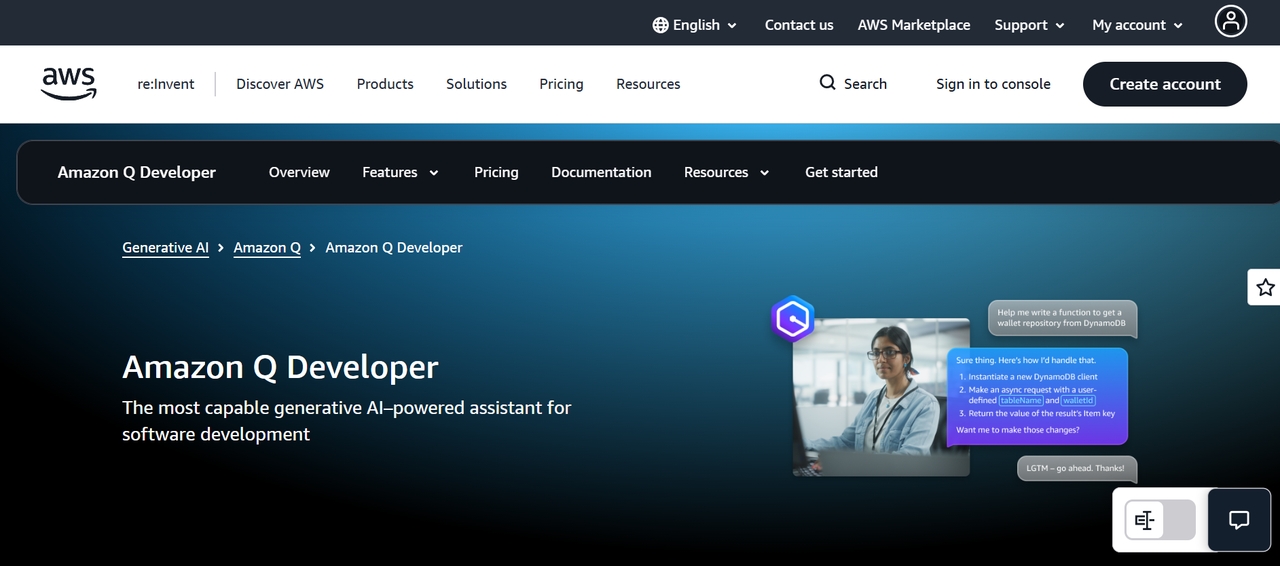
Task: Click the 'most capable generative AI' subtitle
Action: (347, 421)
